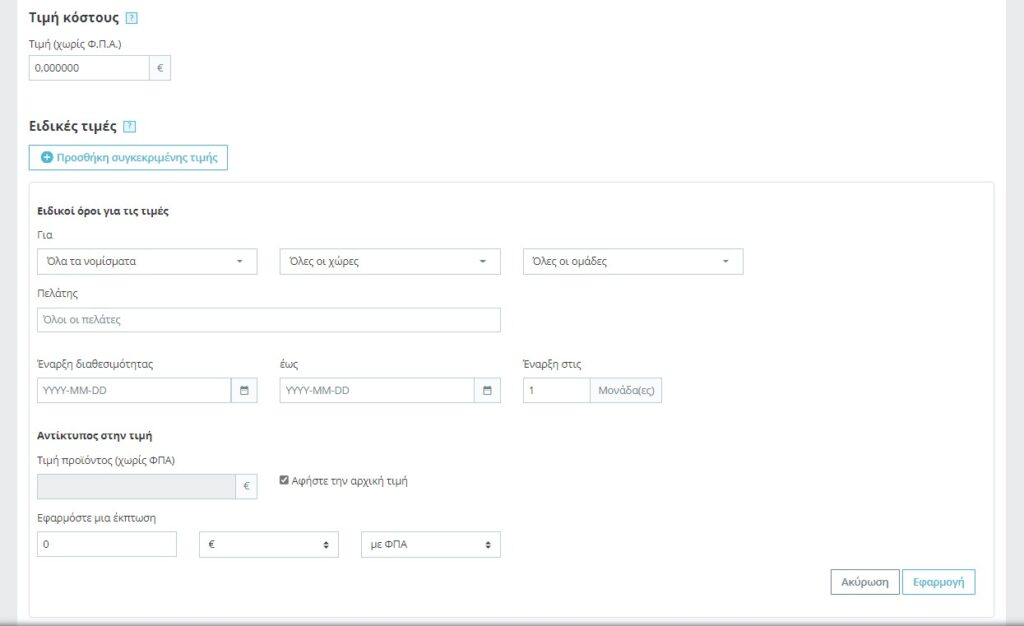This screenshot has height=626, width=1024.
Task: Expand Όλες οι χώρες country dropdown
Action: click(389, 261)
